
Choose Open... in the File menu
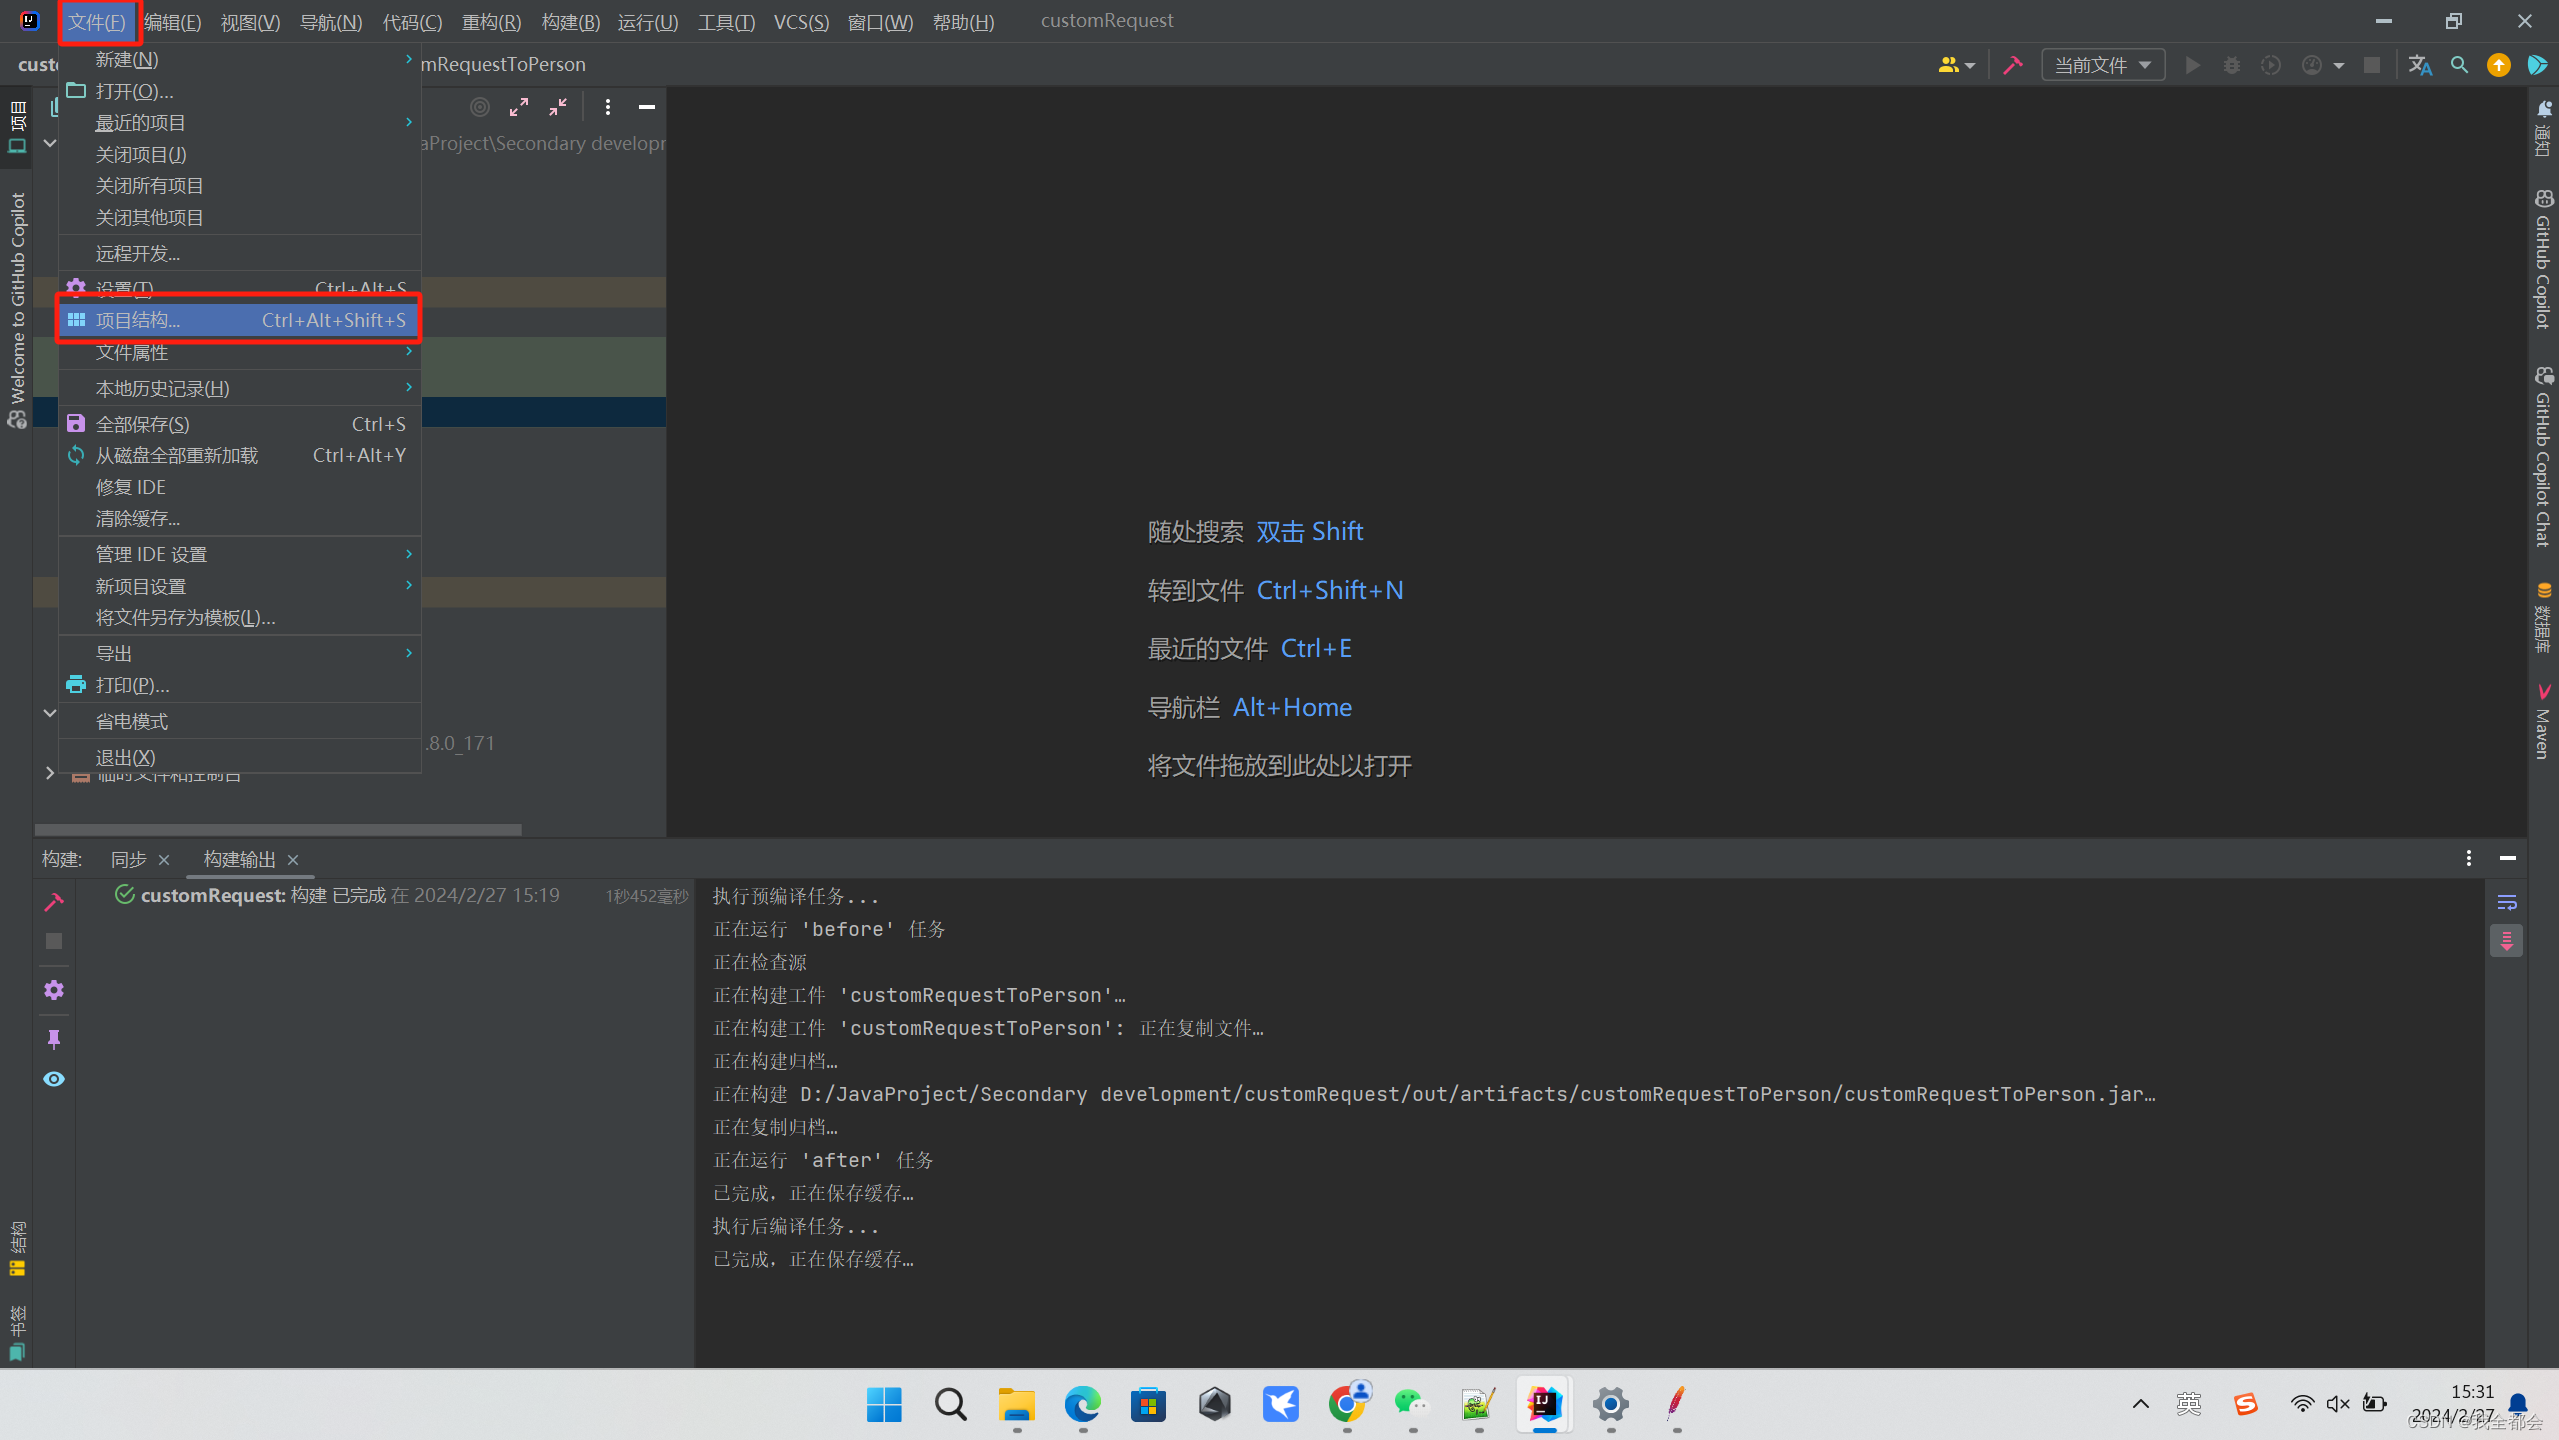click(240, 91)
